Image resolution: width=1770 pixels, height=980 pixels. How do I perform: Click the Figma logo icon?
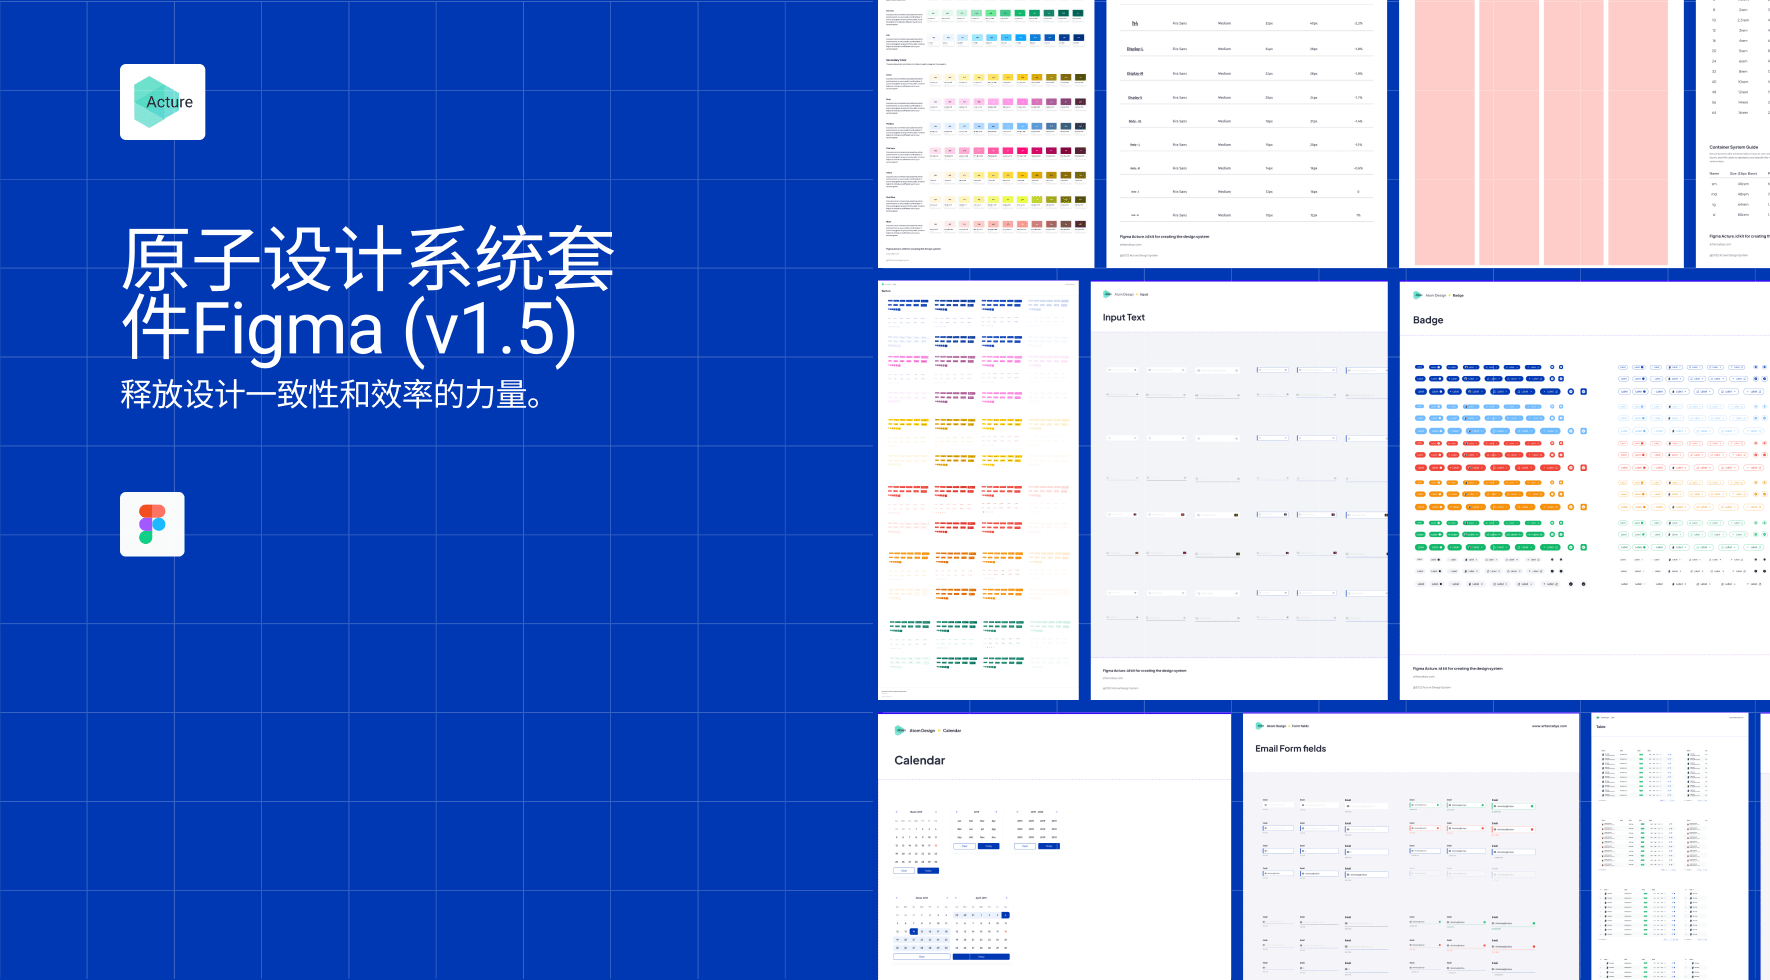click(x=152, y=524)
